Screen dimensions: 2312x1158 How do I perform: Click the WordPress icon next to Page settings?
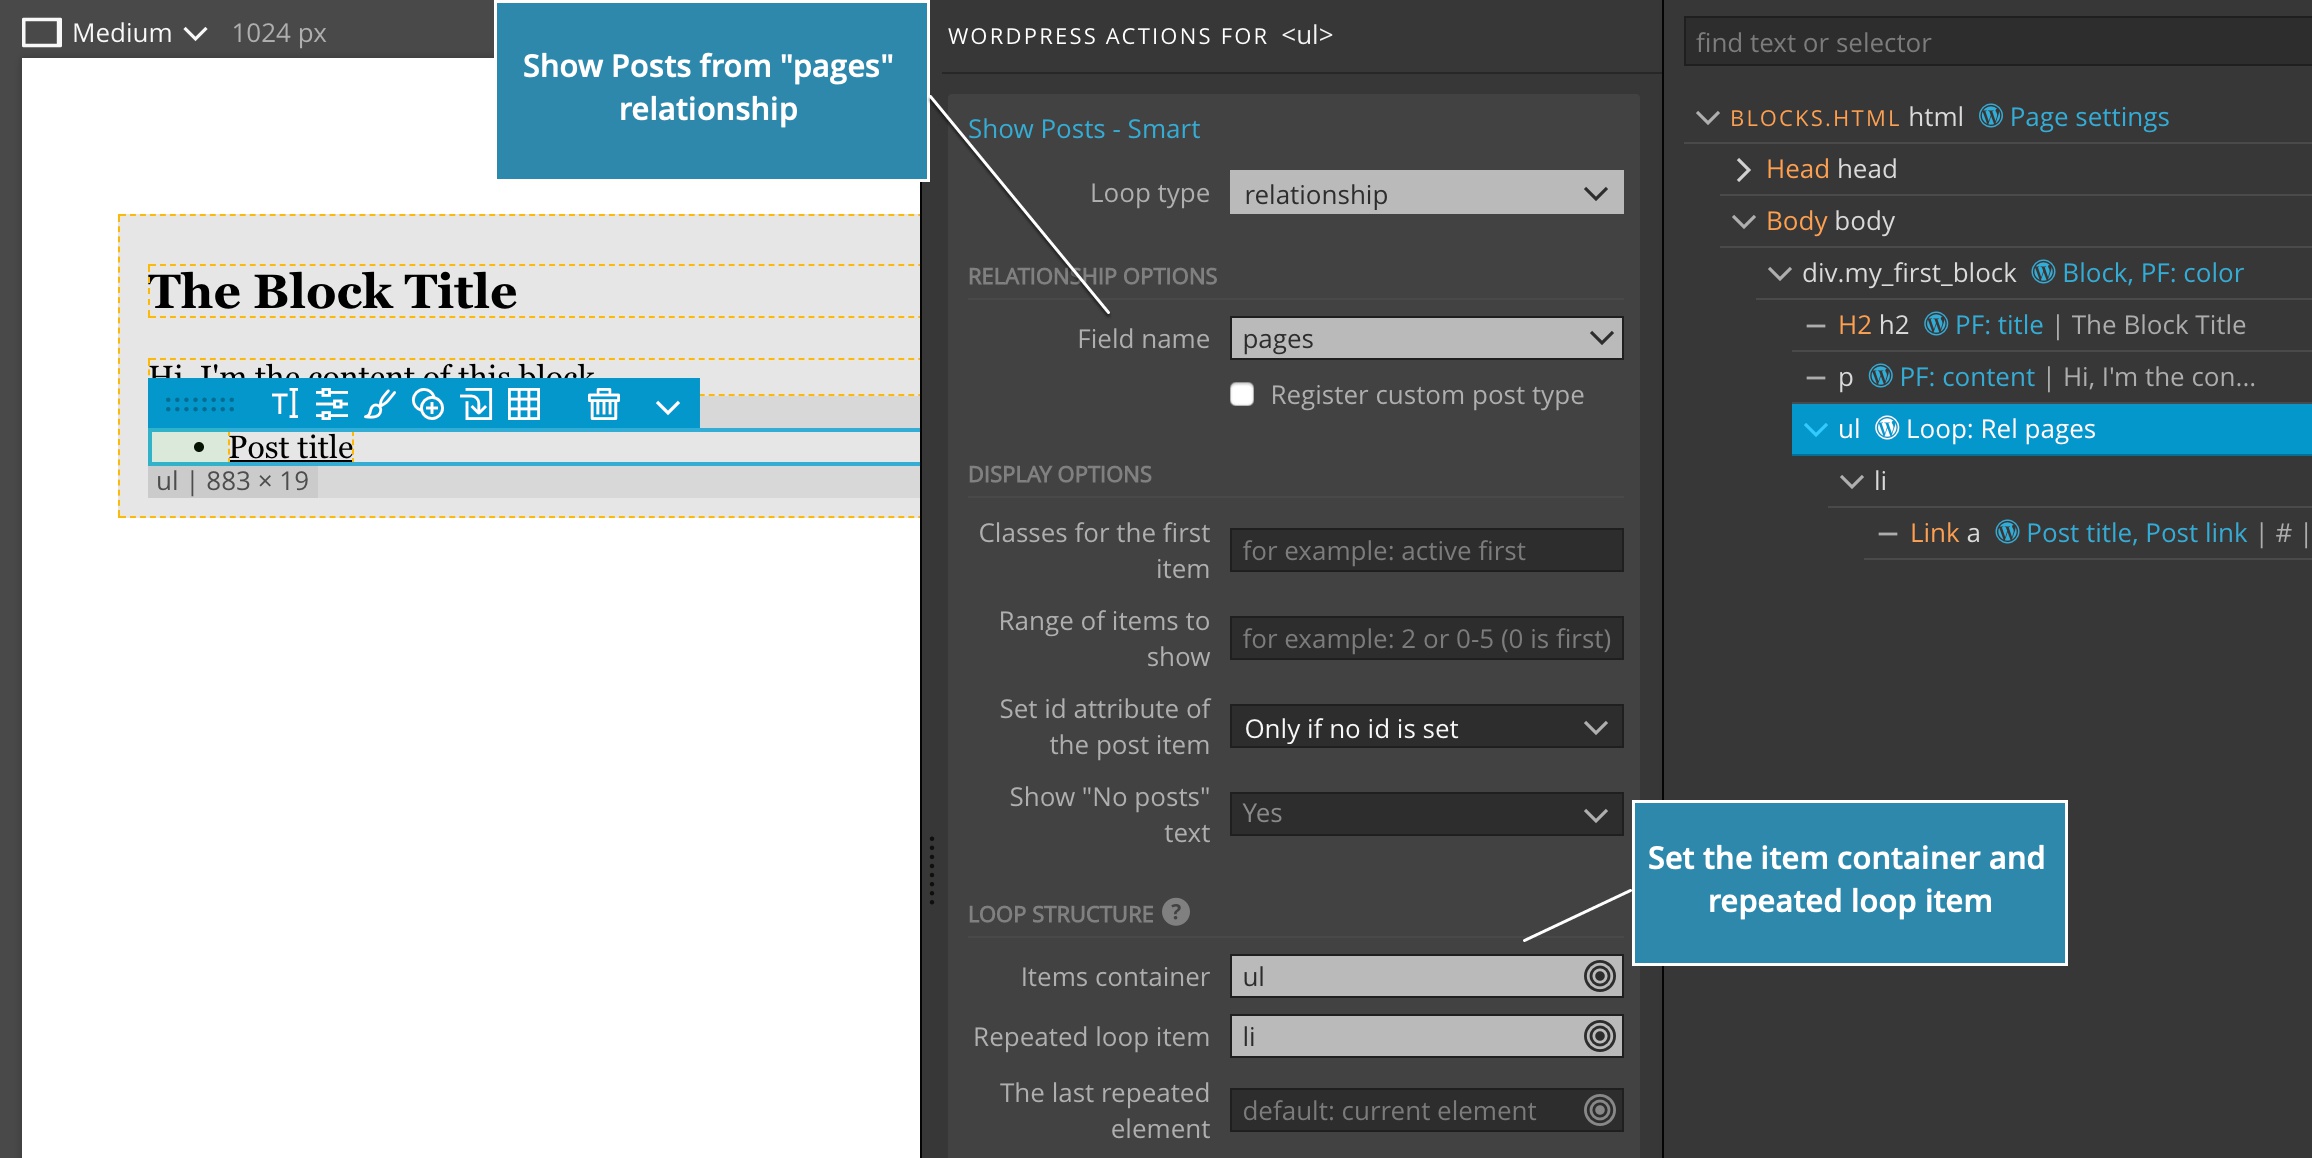pos(1991,116)
